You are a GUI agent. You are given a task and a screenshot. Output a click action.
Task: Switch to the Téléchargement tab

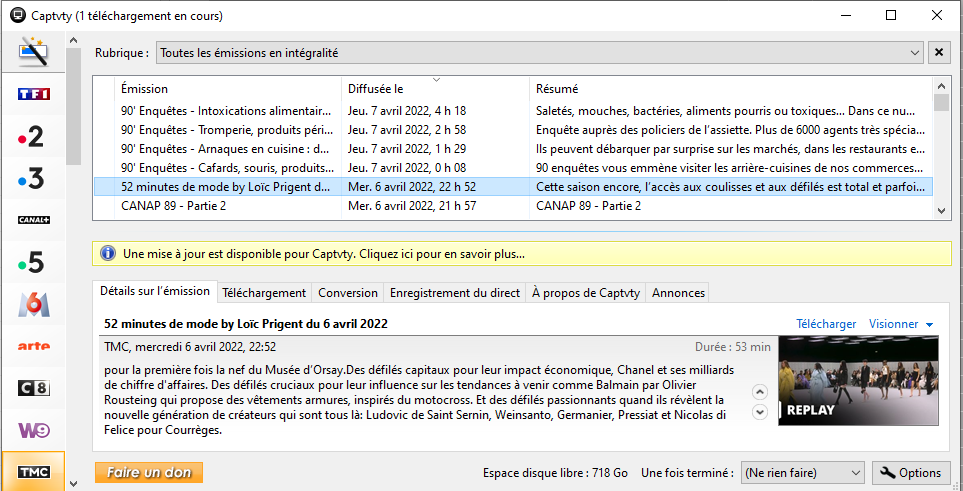pyautogui.click(x=264, y=293)
